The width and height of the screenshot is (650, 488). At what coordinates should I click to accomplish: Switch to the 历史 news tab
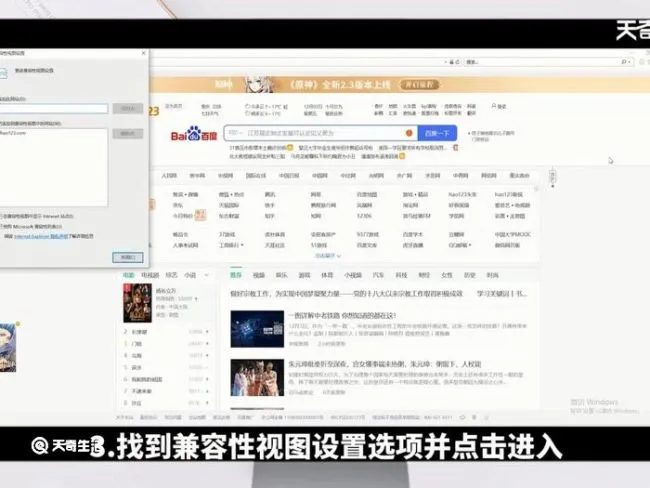click(x=469, y=275)
